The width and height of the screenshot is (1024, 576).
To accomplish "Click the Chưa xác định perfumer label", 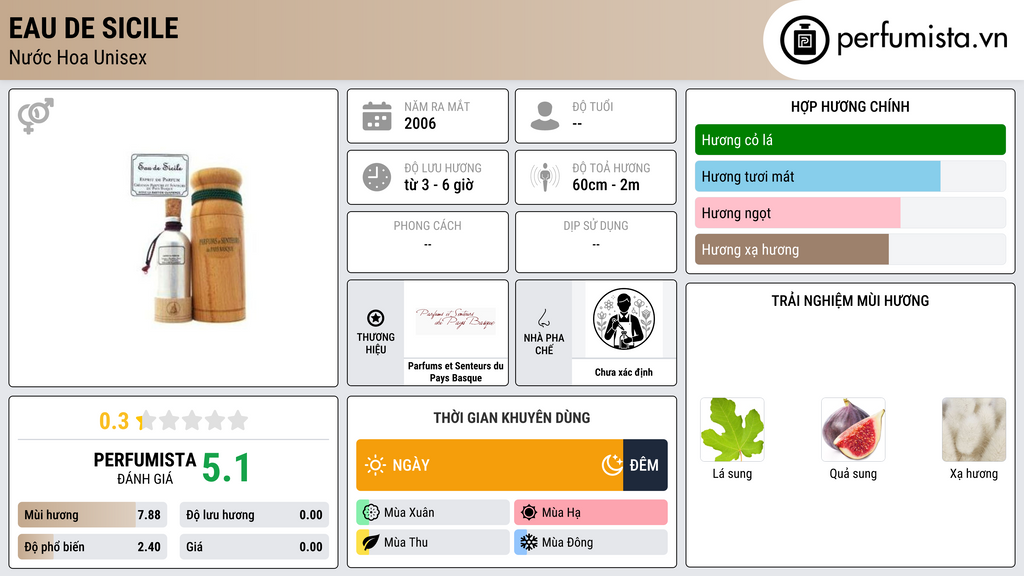I will click(624, 372).
